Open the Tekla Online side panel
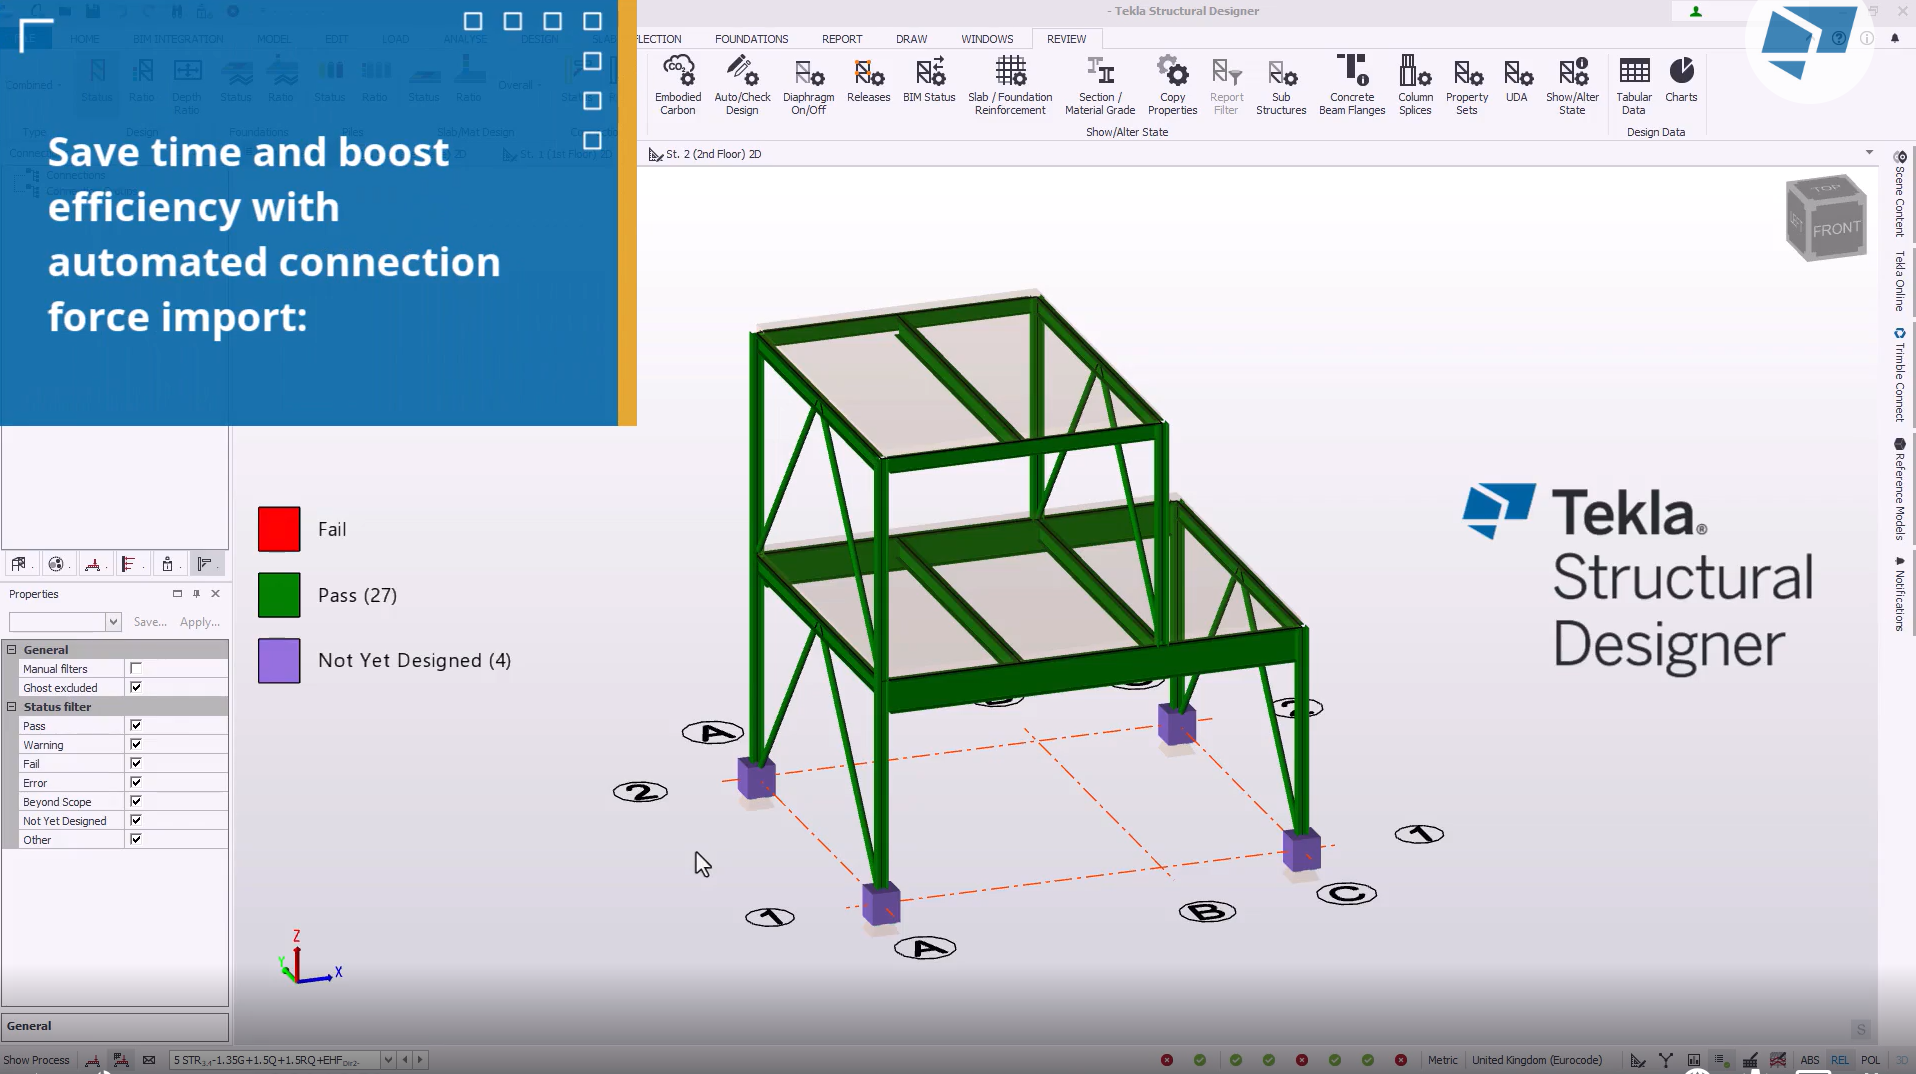The height and width of the screenshot is (1074, 1916). click(x=1900, y=281)
